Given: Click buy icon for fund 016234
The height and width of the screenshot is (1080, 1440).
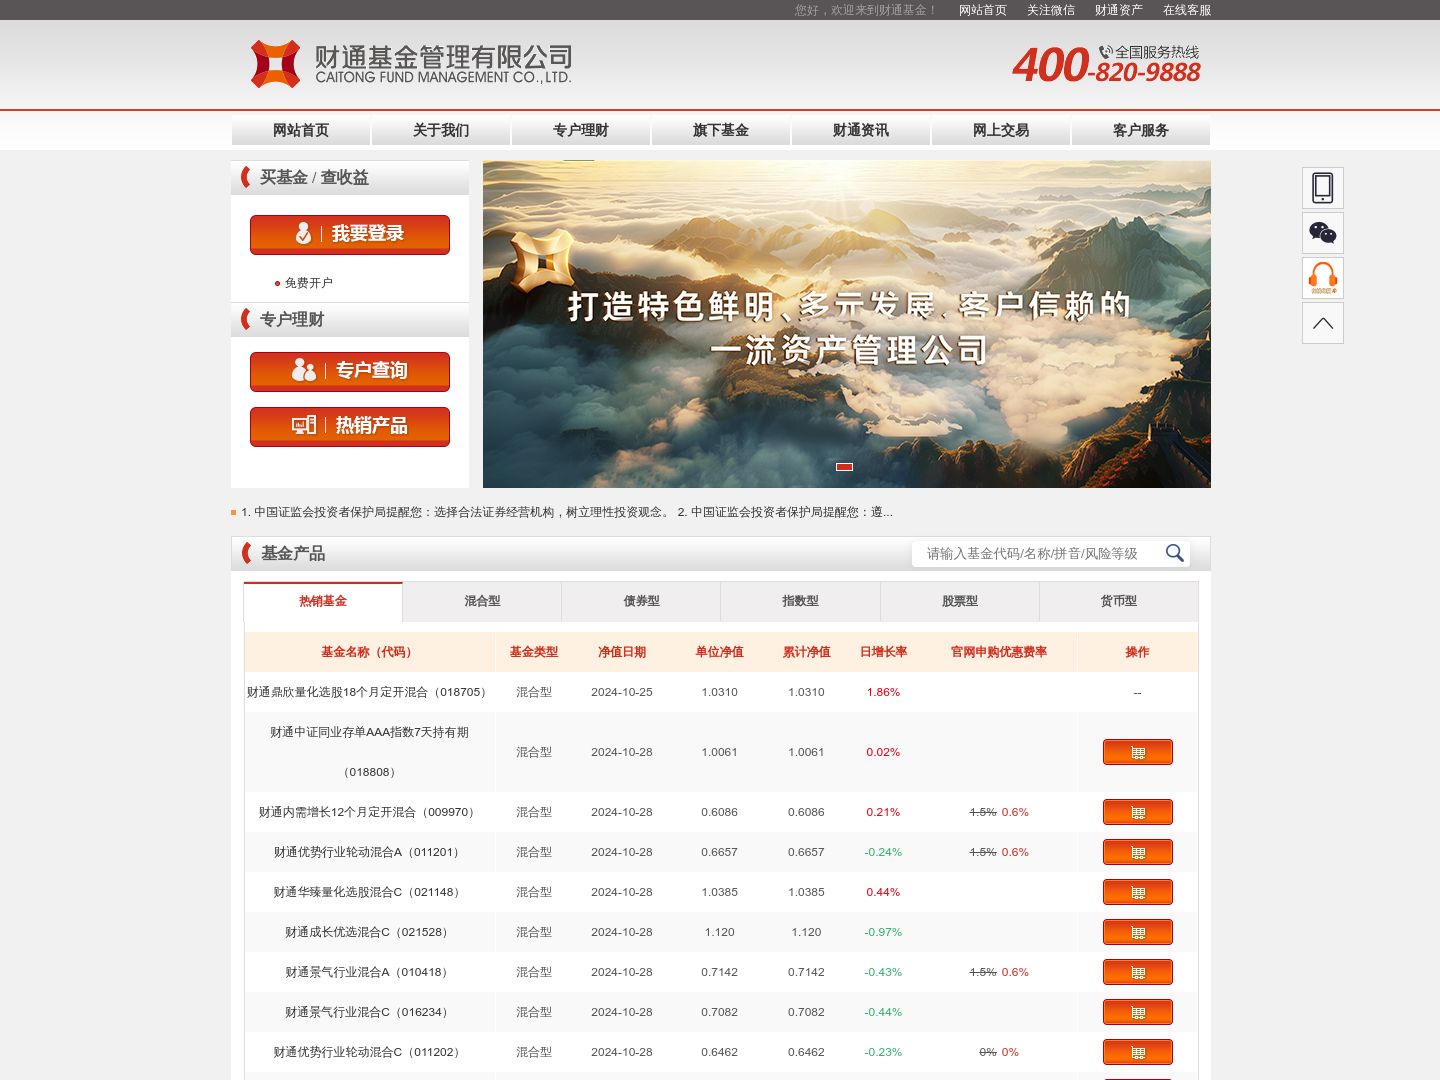Looking at the screenshot, I should pyautogui.click(x=1138, y=1012).
